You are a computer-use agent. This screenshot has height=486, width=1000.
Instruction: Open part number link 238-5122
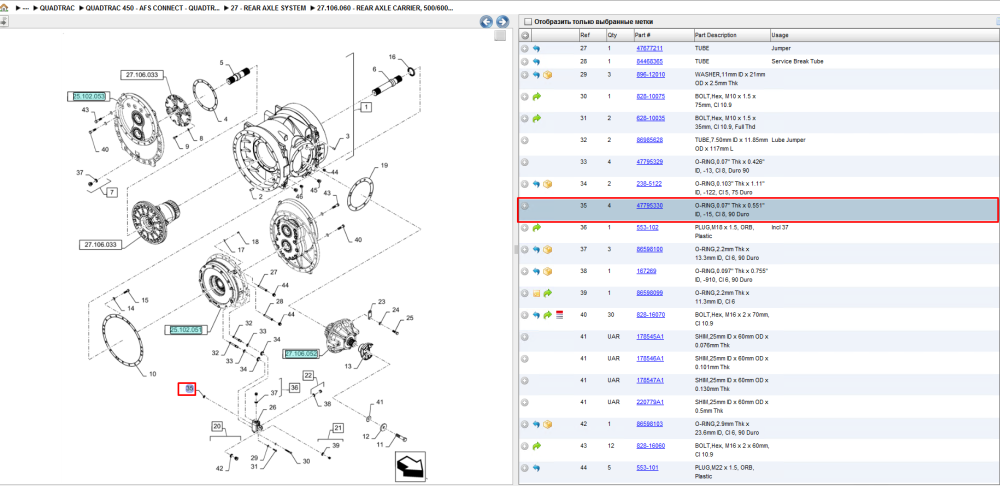pyautogui.click(x=649, y=184)
